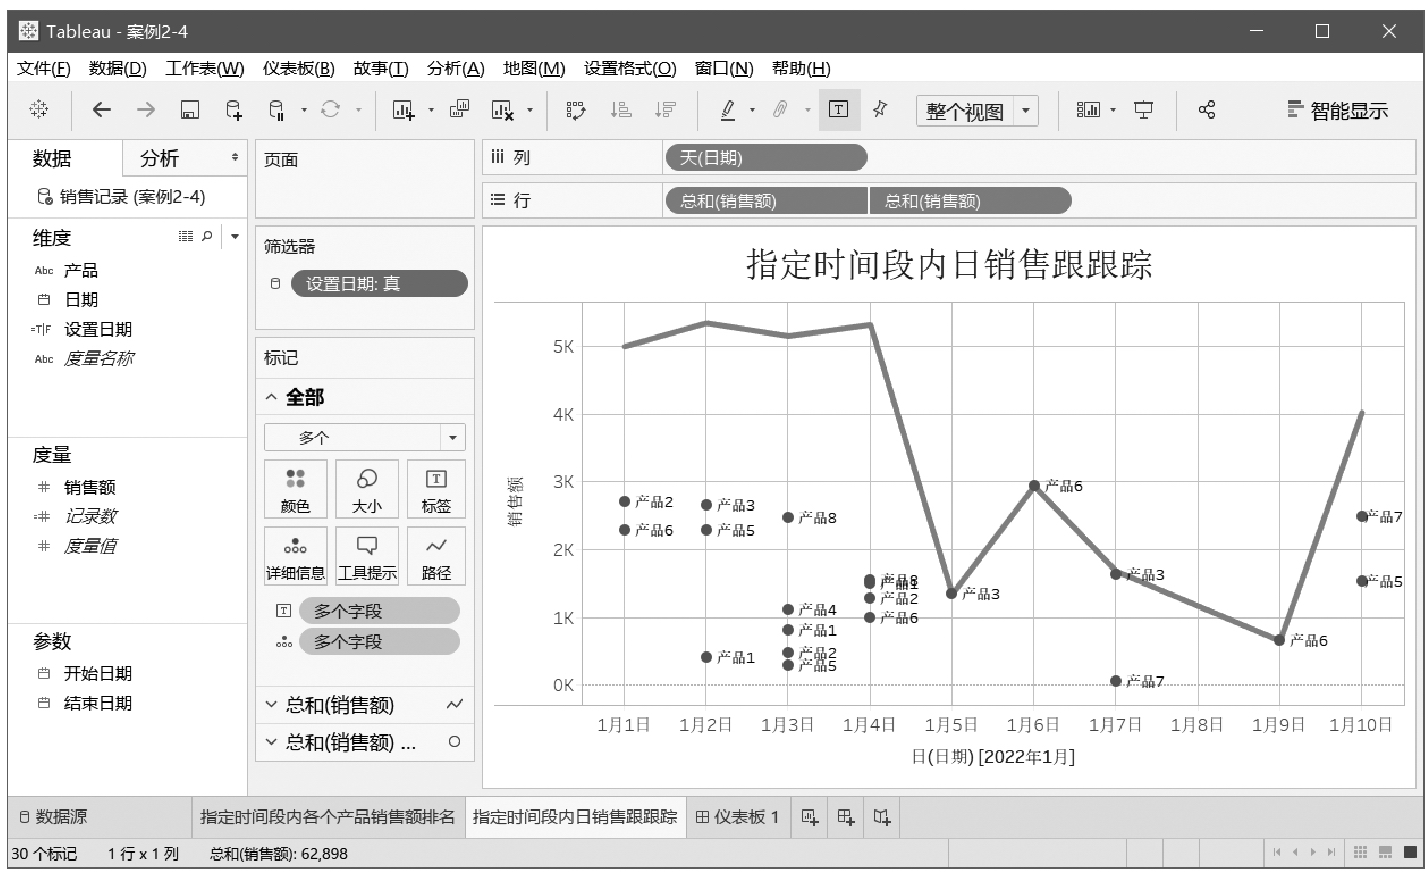Toggle the fix axes pin icon
The image size is (1428, 874).
[880, 110]
